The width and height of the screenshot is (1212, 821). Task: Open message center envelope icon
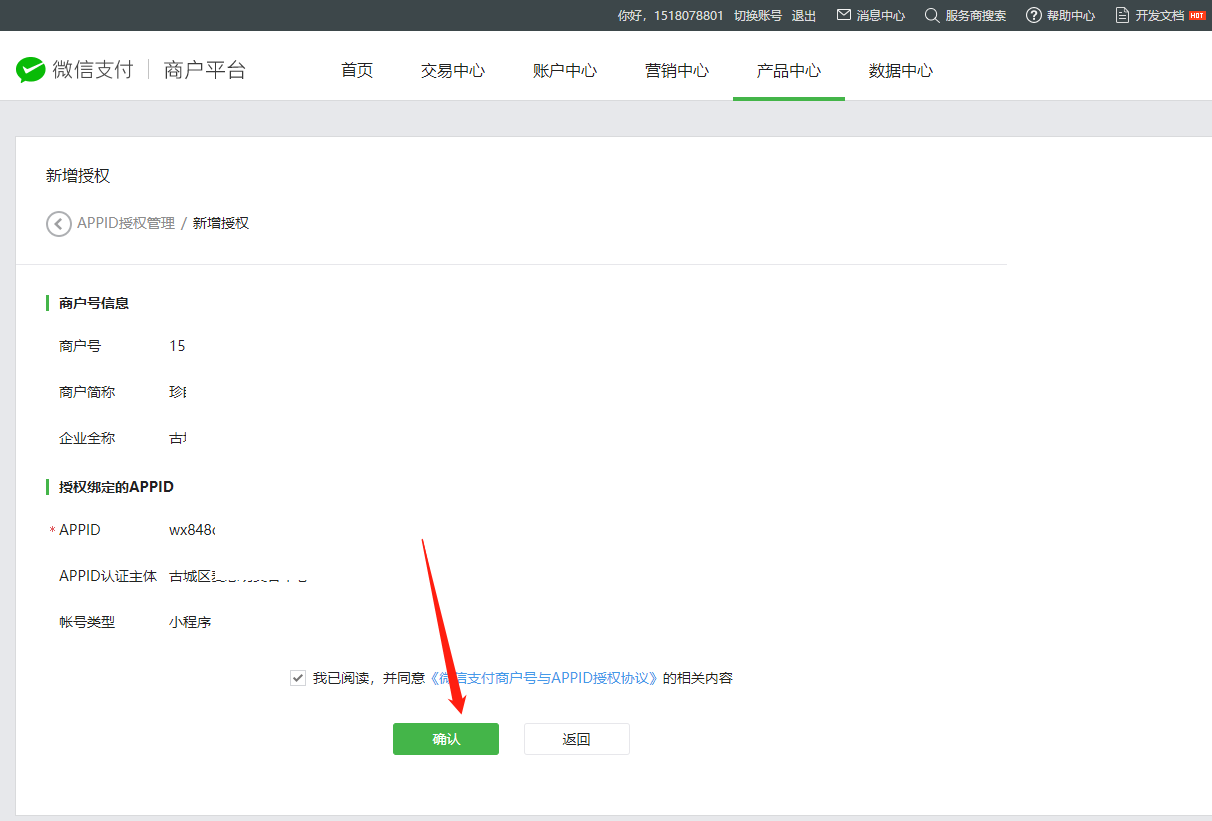pos(844,15)
